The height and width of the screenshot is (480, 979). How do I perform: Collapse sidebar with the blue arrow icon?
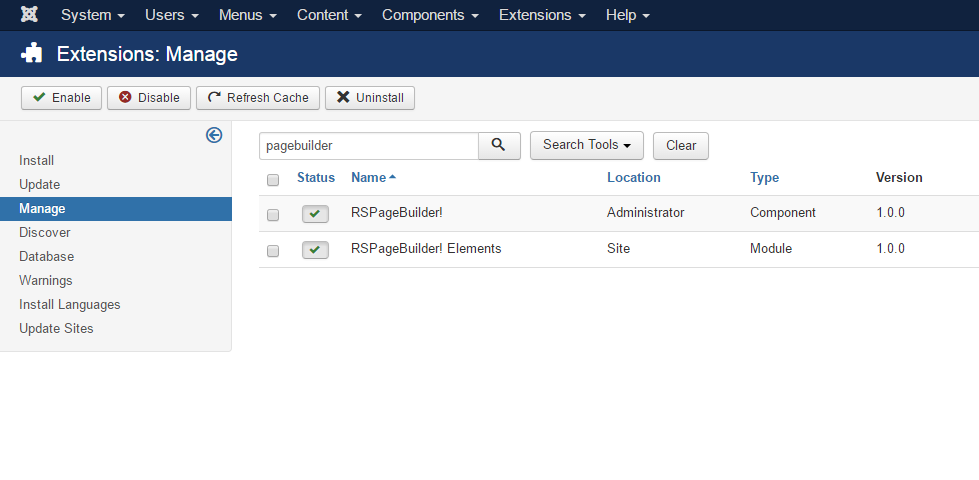(214, 135)
